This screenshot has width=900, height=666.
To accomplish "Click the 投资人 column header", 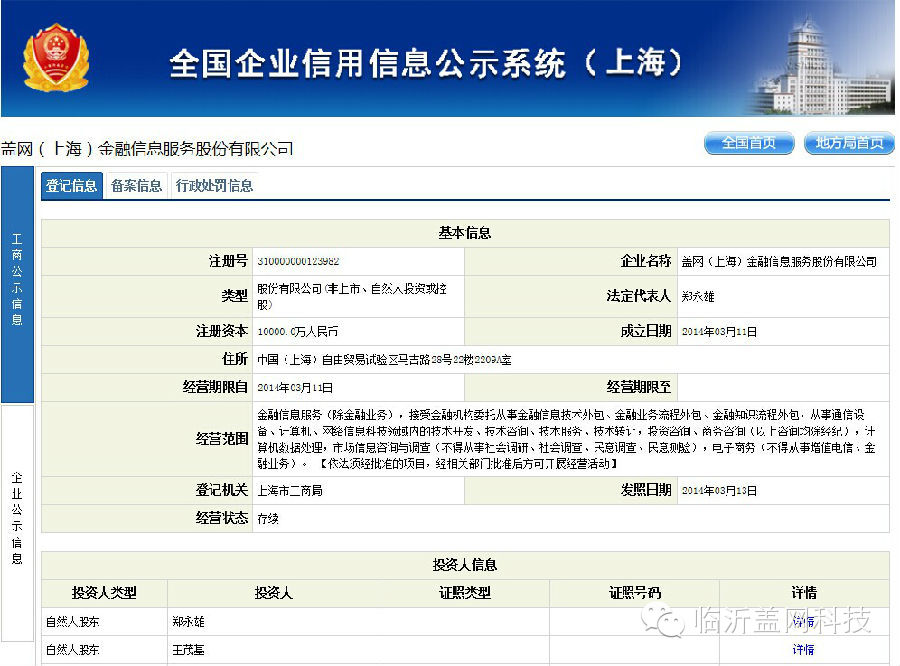I will [273, 593].
